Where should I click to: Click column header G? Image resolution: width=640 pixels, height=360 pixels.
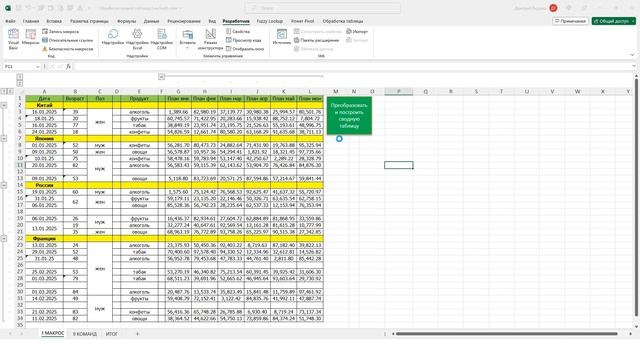pos(178,91)
